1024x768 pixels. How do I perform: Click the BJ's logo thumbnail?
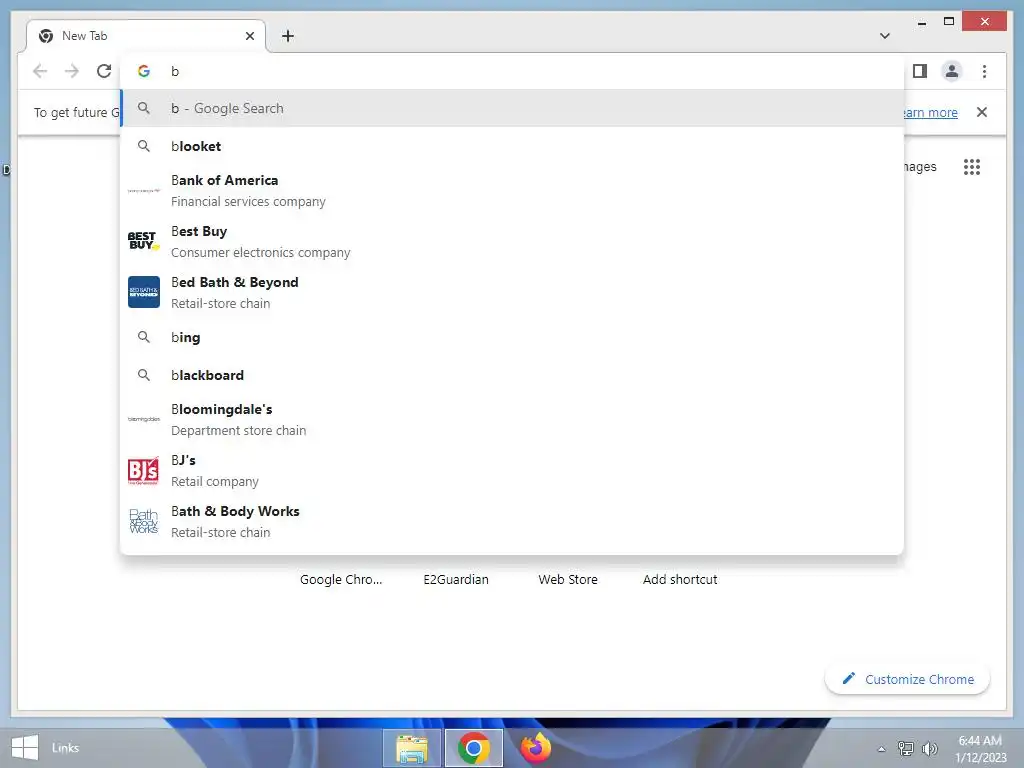(144, 471)
